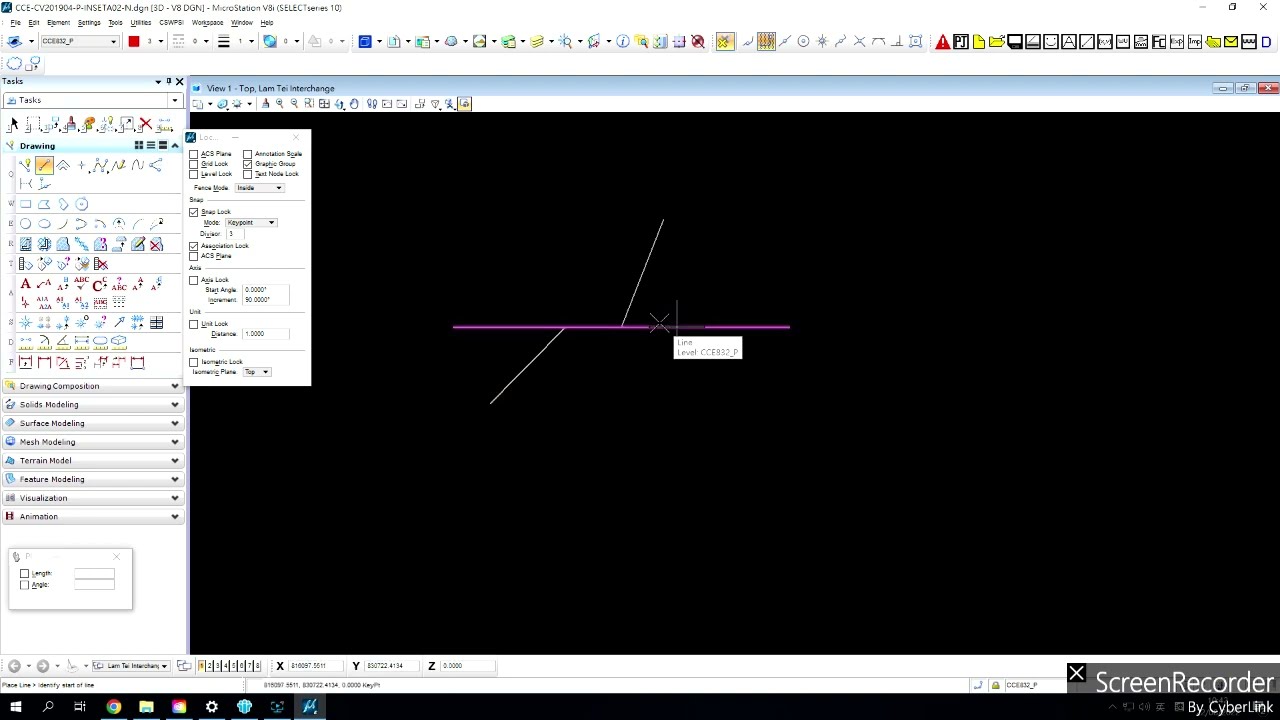1280x720 pixels.
Task: Select the Place Table grid tool
Action: [x=157, y=322]
